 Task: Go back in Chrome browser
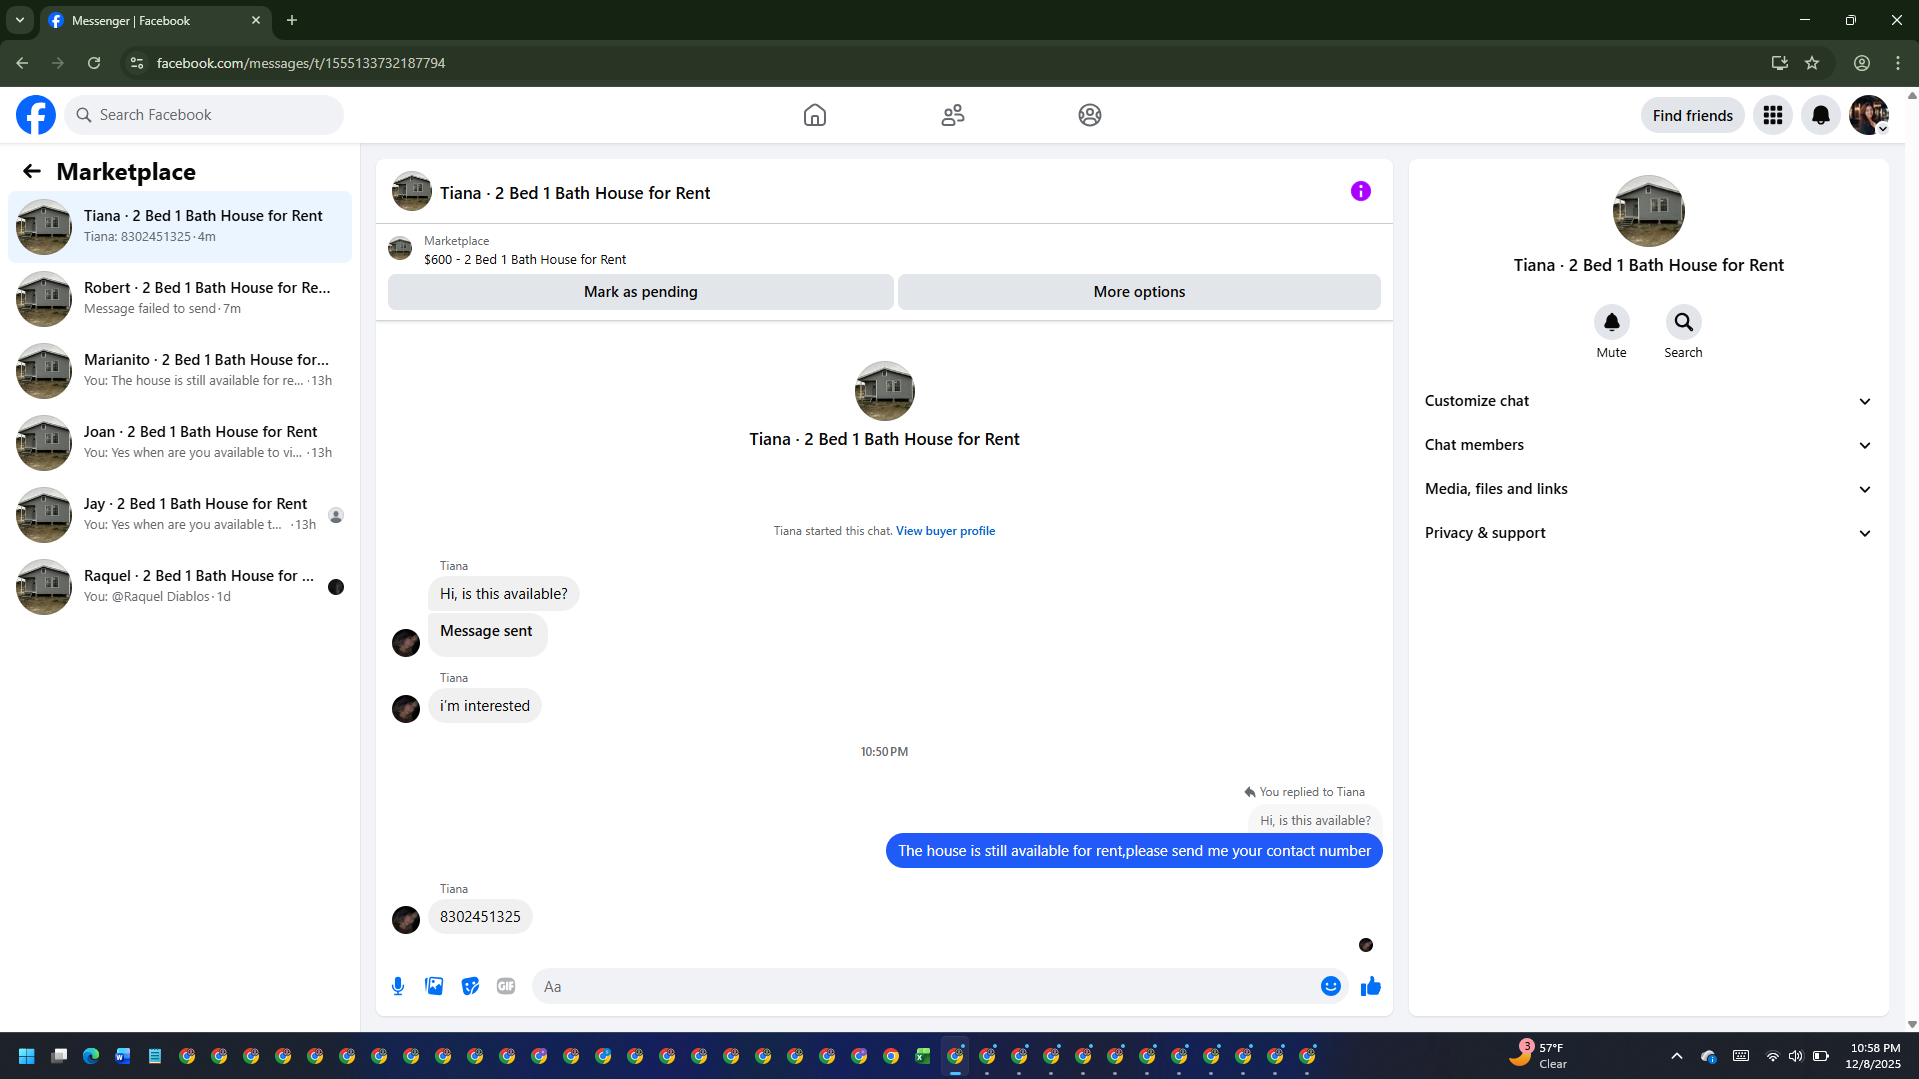click(x=22, y=63)
